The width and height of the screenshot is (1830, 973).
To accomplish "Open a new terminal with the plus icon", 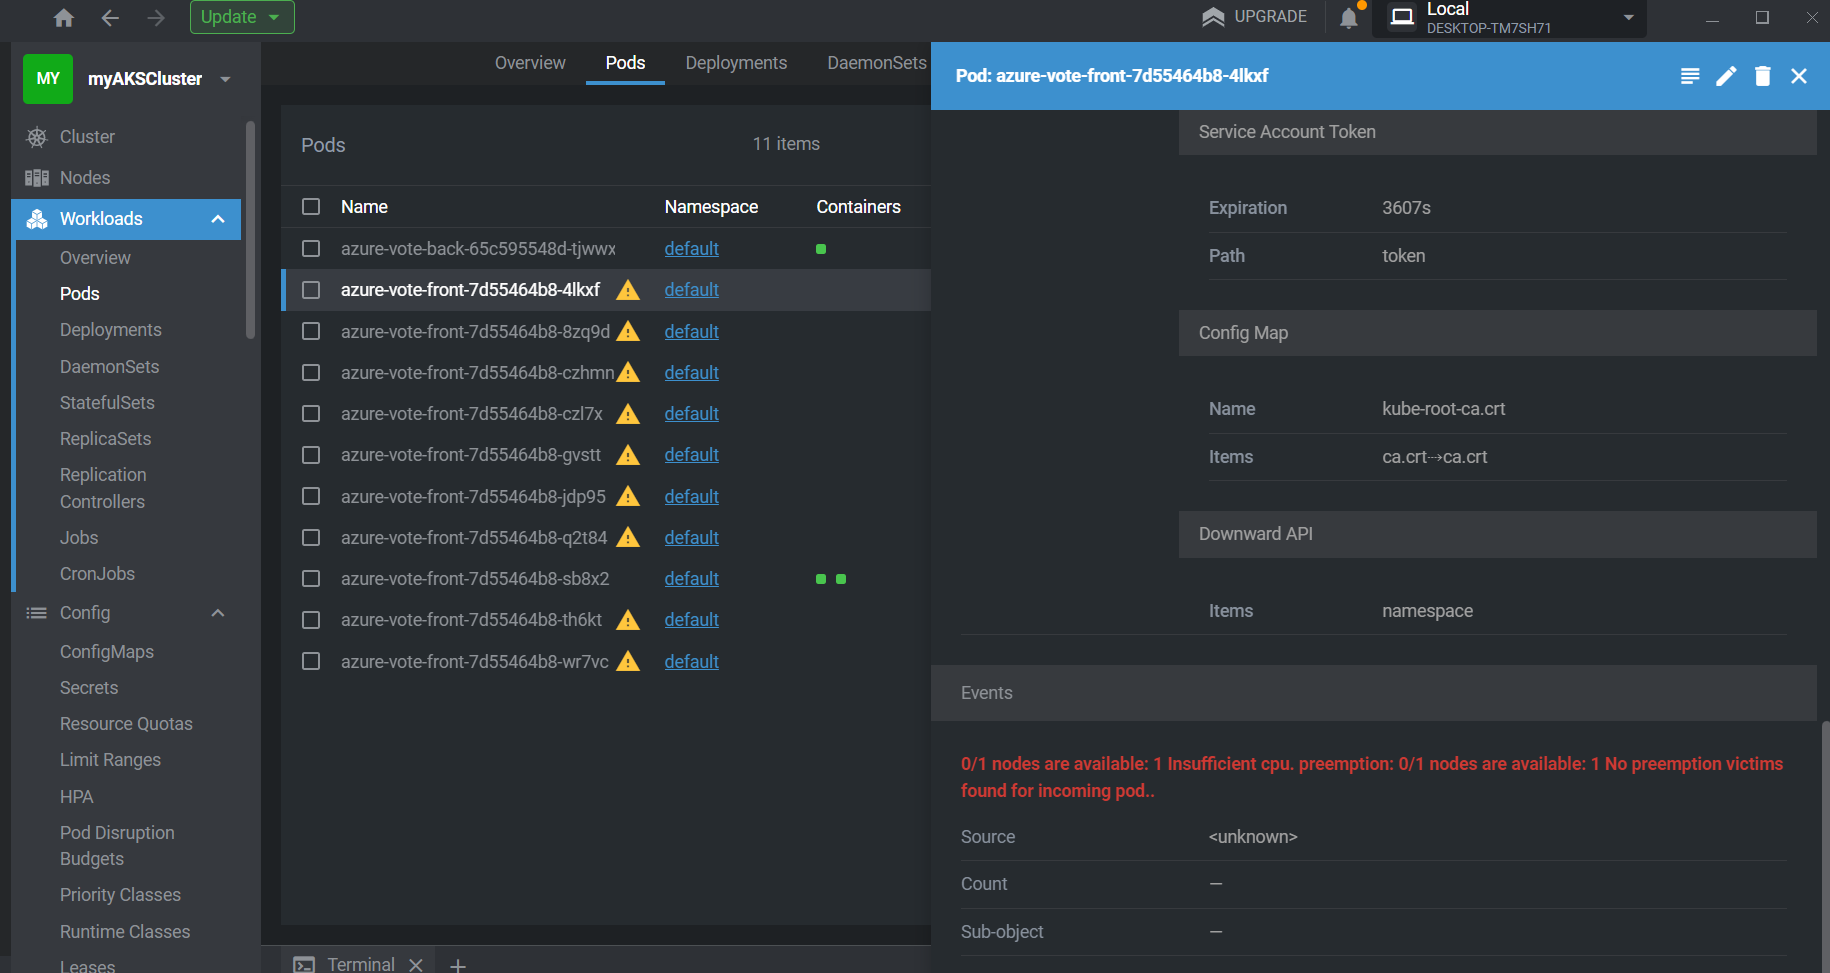I will coord(458,964).
